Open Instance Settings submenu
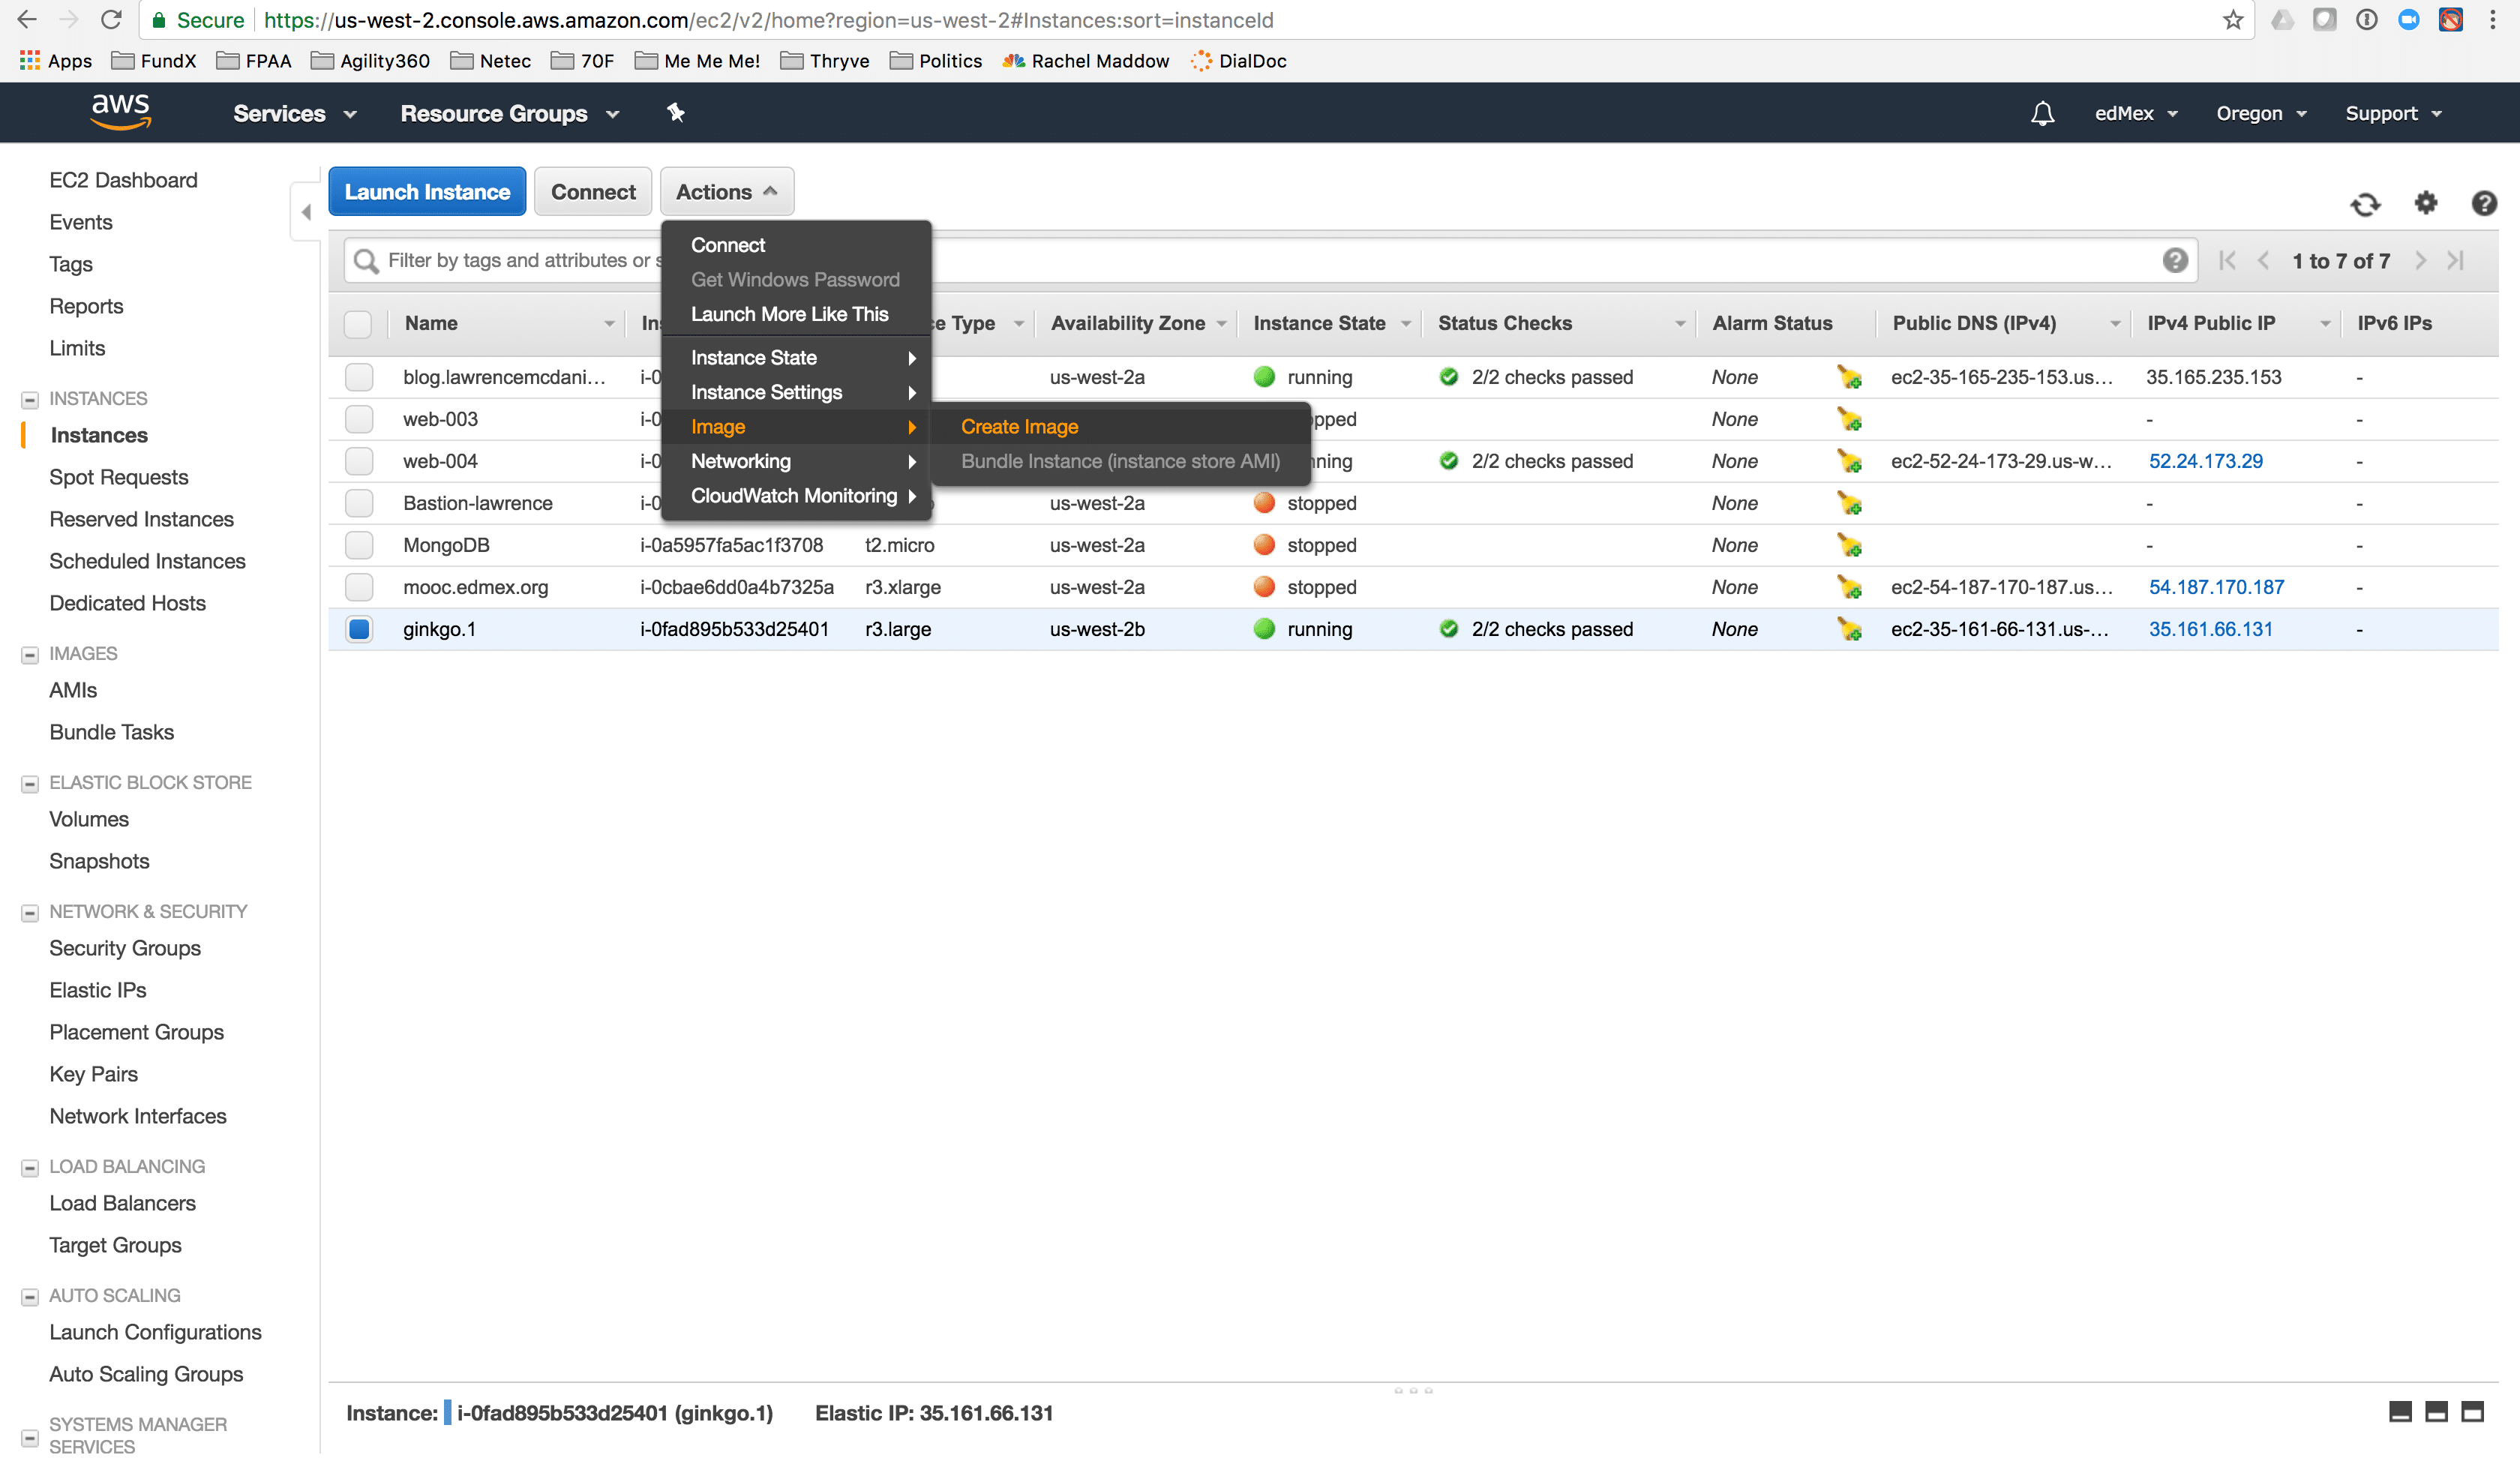Image resolution: width=2520 pixels, height=1467 pixels. point(796,393)
